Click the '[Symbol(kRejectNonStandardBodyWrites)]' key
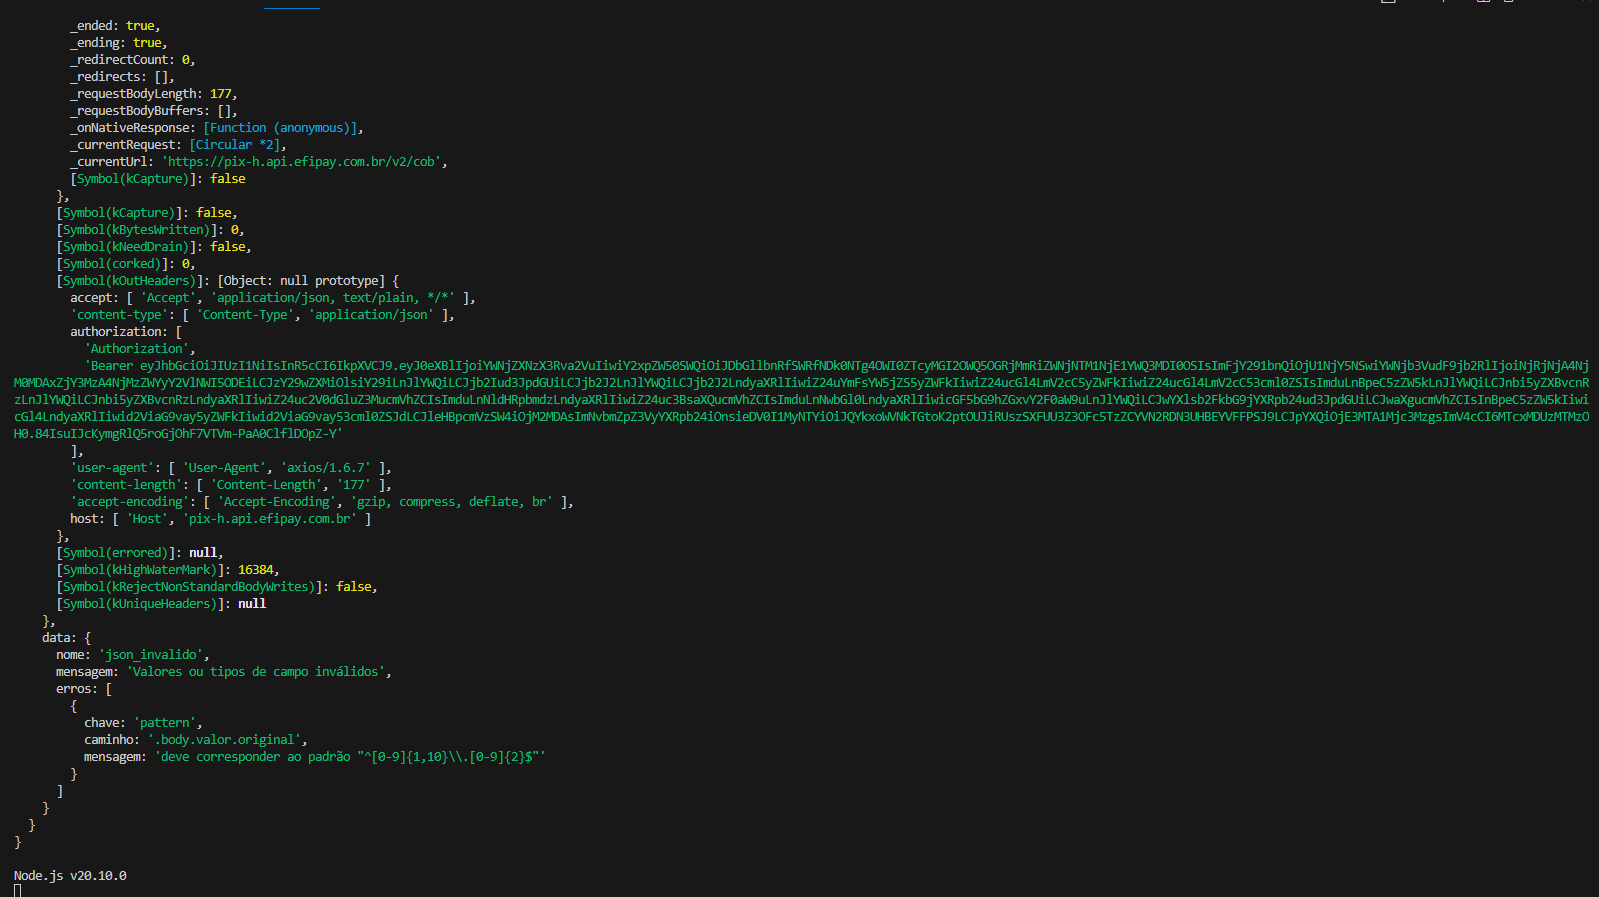The width and height of the screenshot is (1599, 897). coord(189,587)
